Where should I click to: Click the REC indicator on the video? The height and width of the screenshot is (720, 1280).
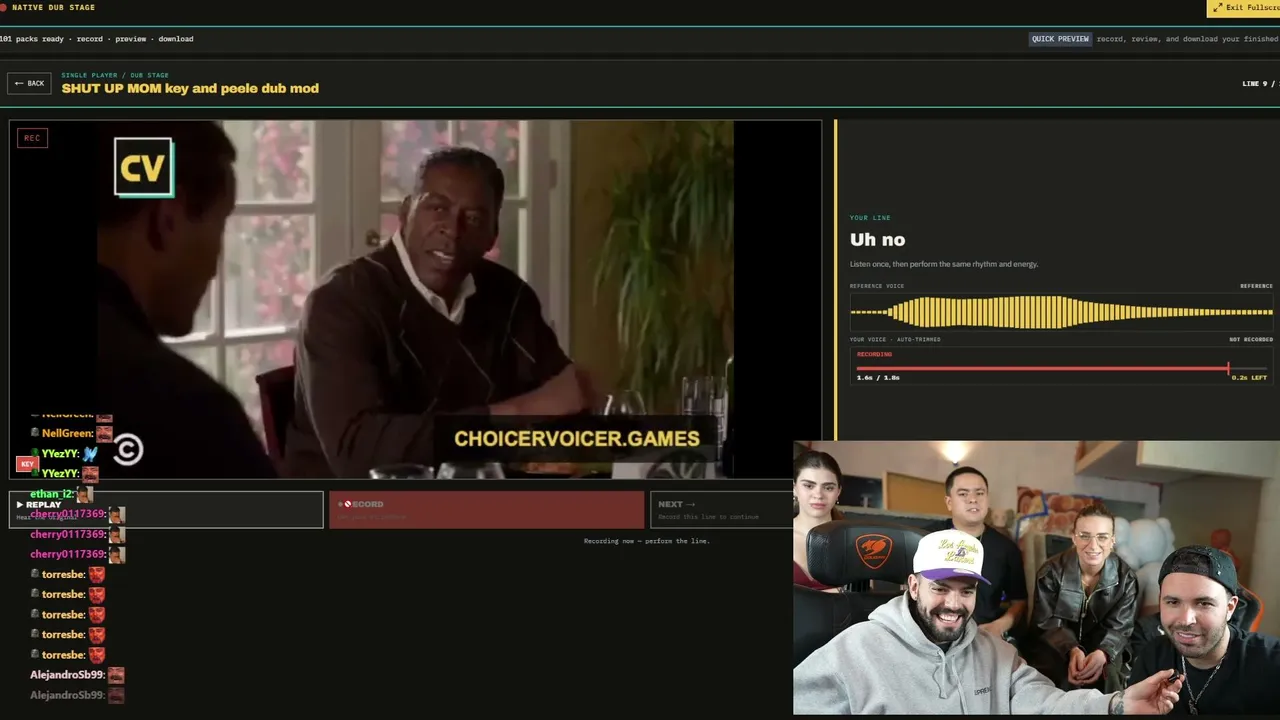(32, 138)
